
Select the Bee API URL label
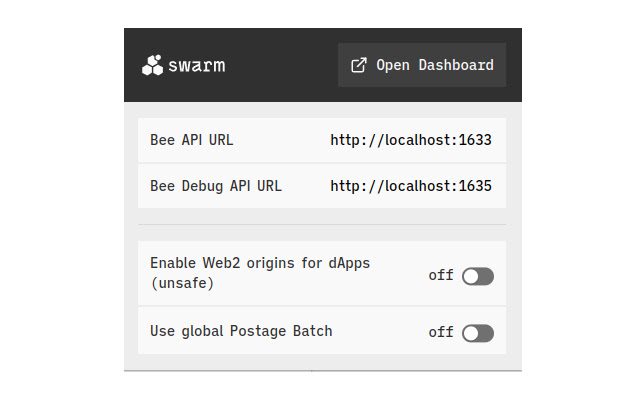coord(191,140)
